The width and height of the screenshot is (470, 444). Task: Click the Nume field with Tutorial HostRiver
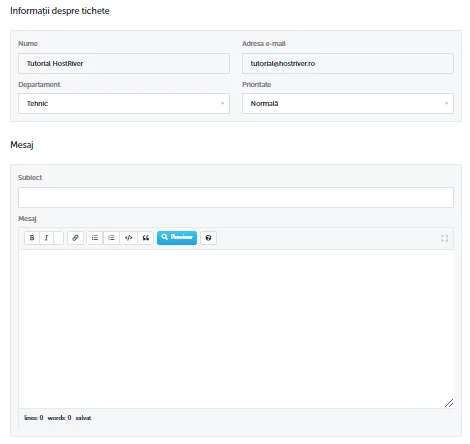[x=124, y=64]
